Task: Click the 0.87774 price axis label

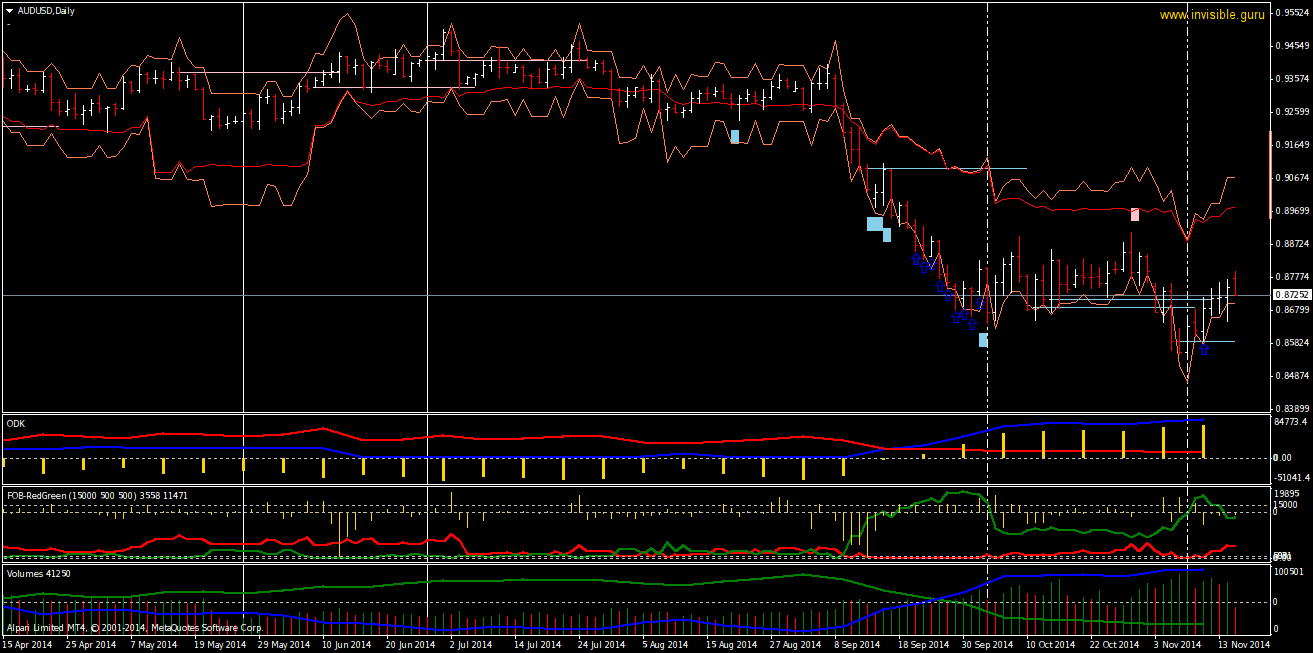Action: click(1291, 277)
